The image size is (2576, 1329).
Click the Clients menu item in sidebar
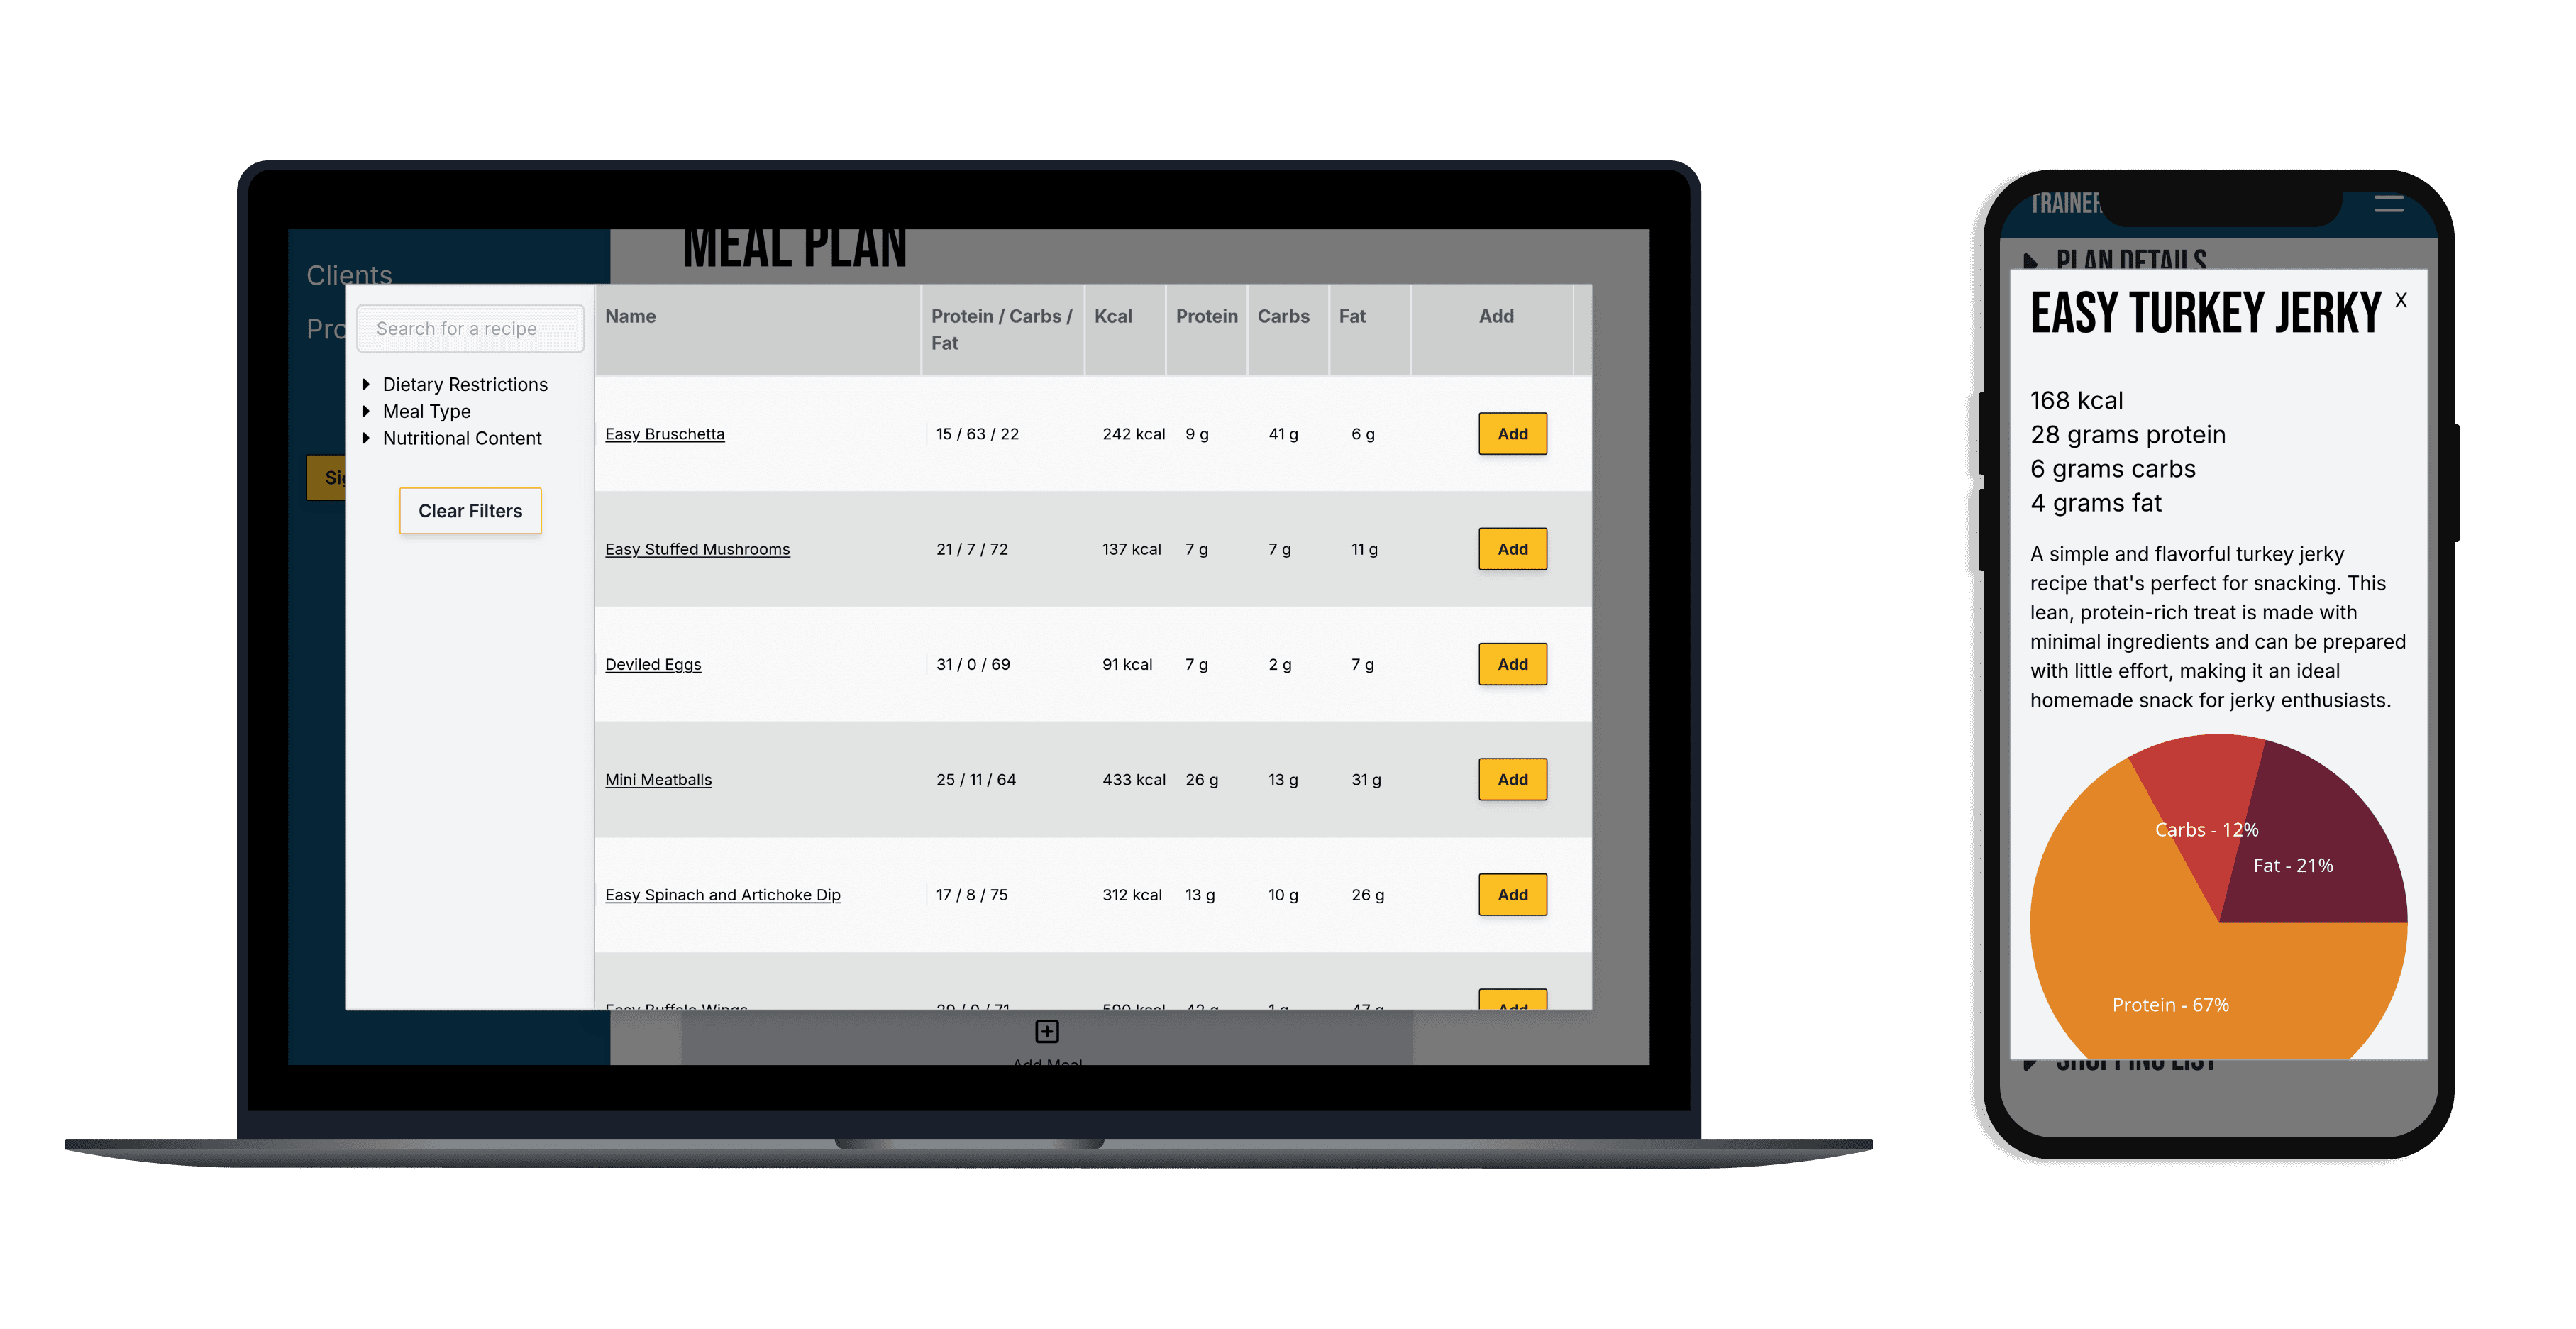click(x=350, y=275)
